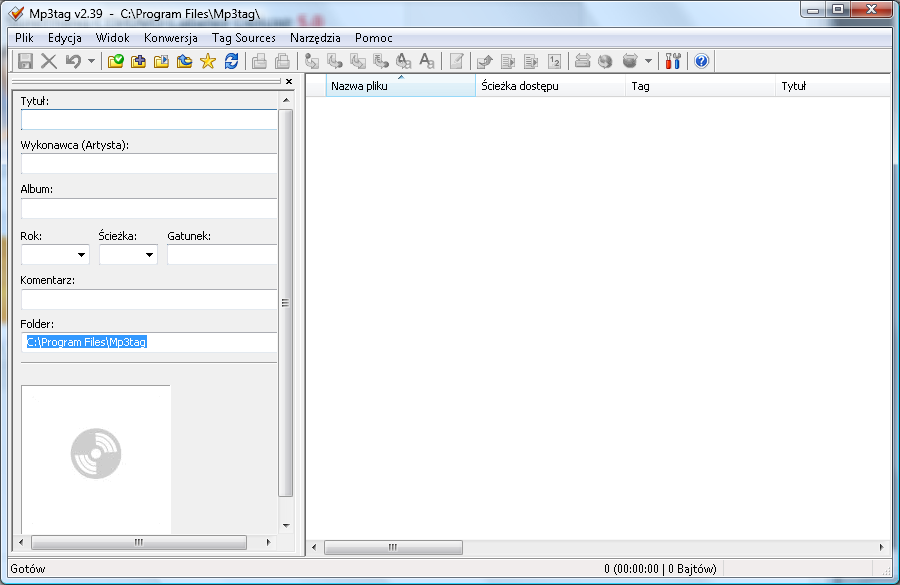900x585 pixels.
Task: Click the globe web sources icon
Action: click(x=606, y=61)
